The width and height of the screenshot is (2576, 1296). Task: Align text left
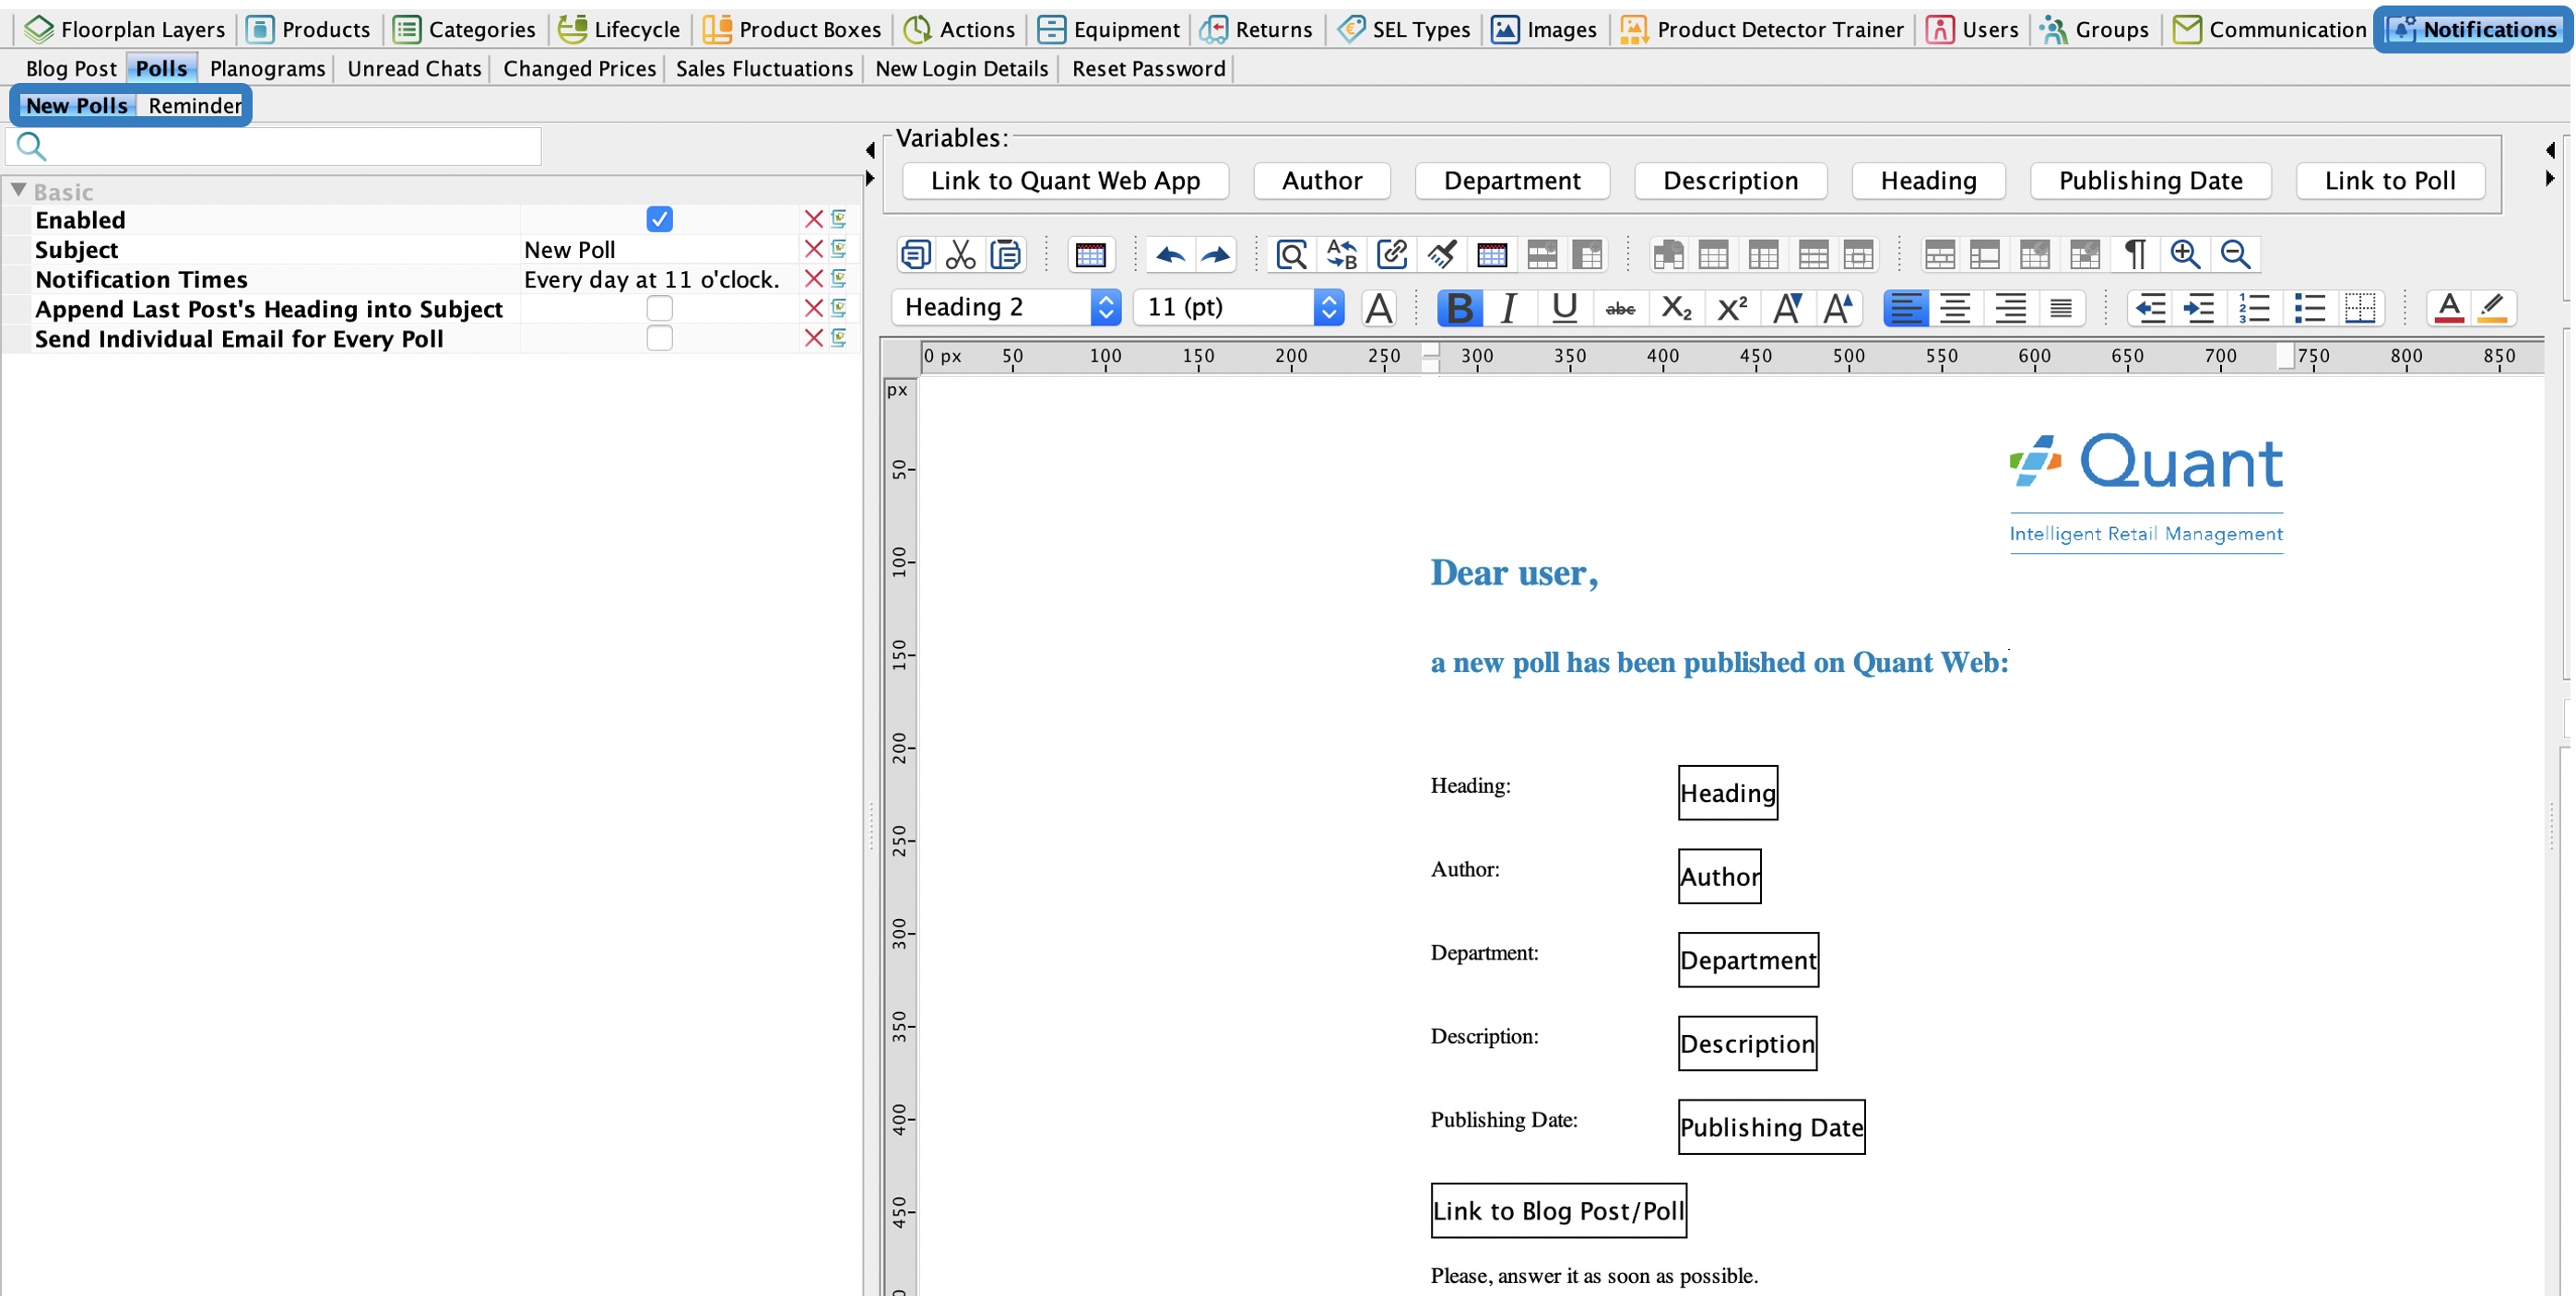pos(1905,308)
